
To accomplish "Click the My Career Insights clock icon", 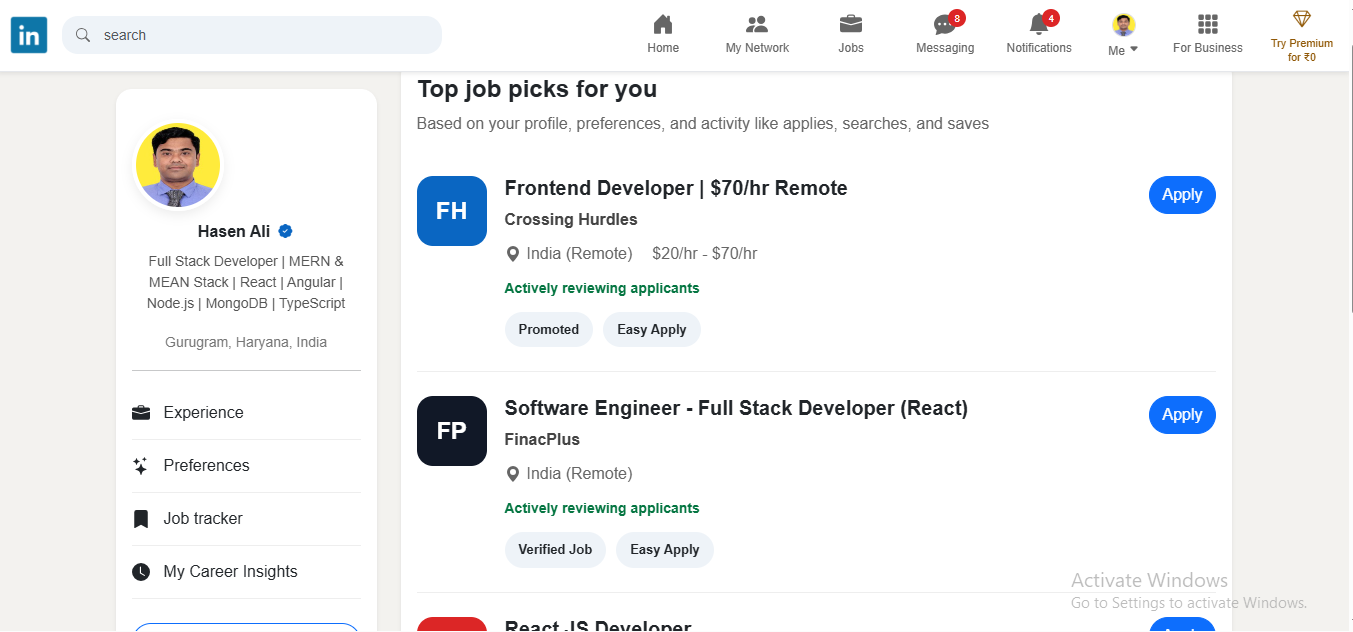I will pyautogui.click(x=141, y=571).
